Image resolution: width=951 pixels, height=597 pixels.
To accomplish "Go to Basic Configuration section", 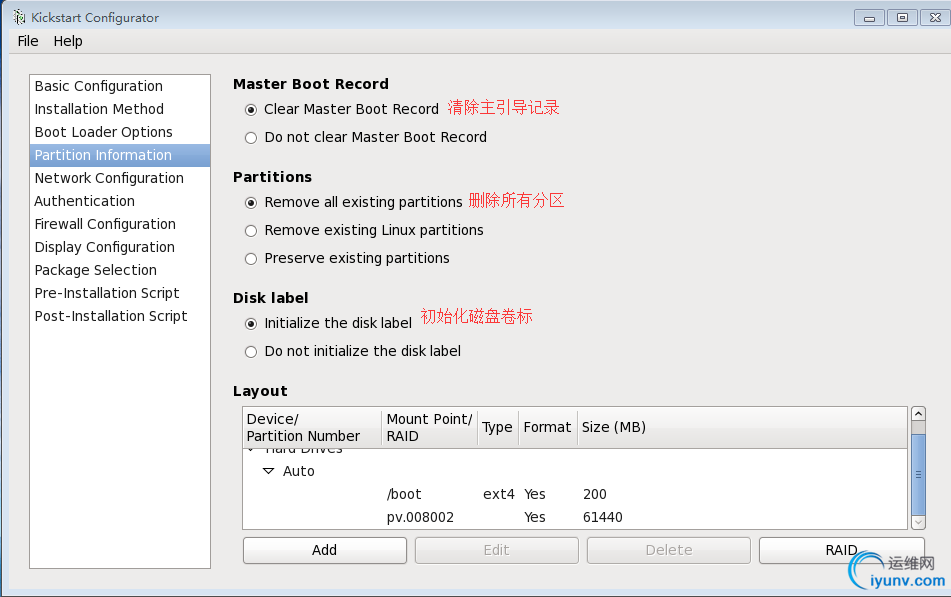I will 120,86.
